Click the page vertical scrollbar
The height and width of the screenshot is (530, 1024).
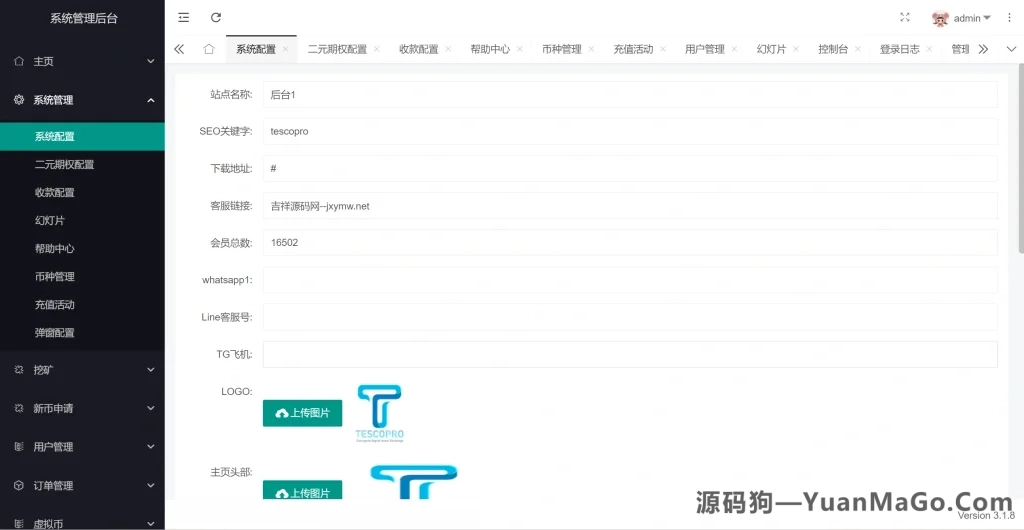(x=1021, y=158)
